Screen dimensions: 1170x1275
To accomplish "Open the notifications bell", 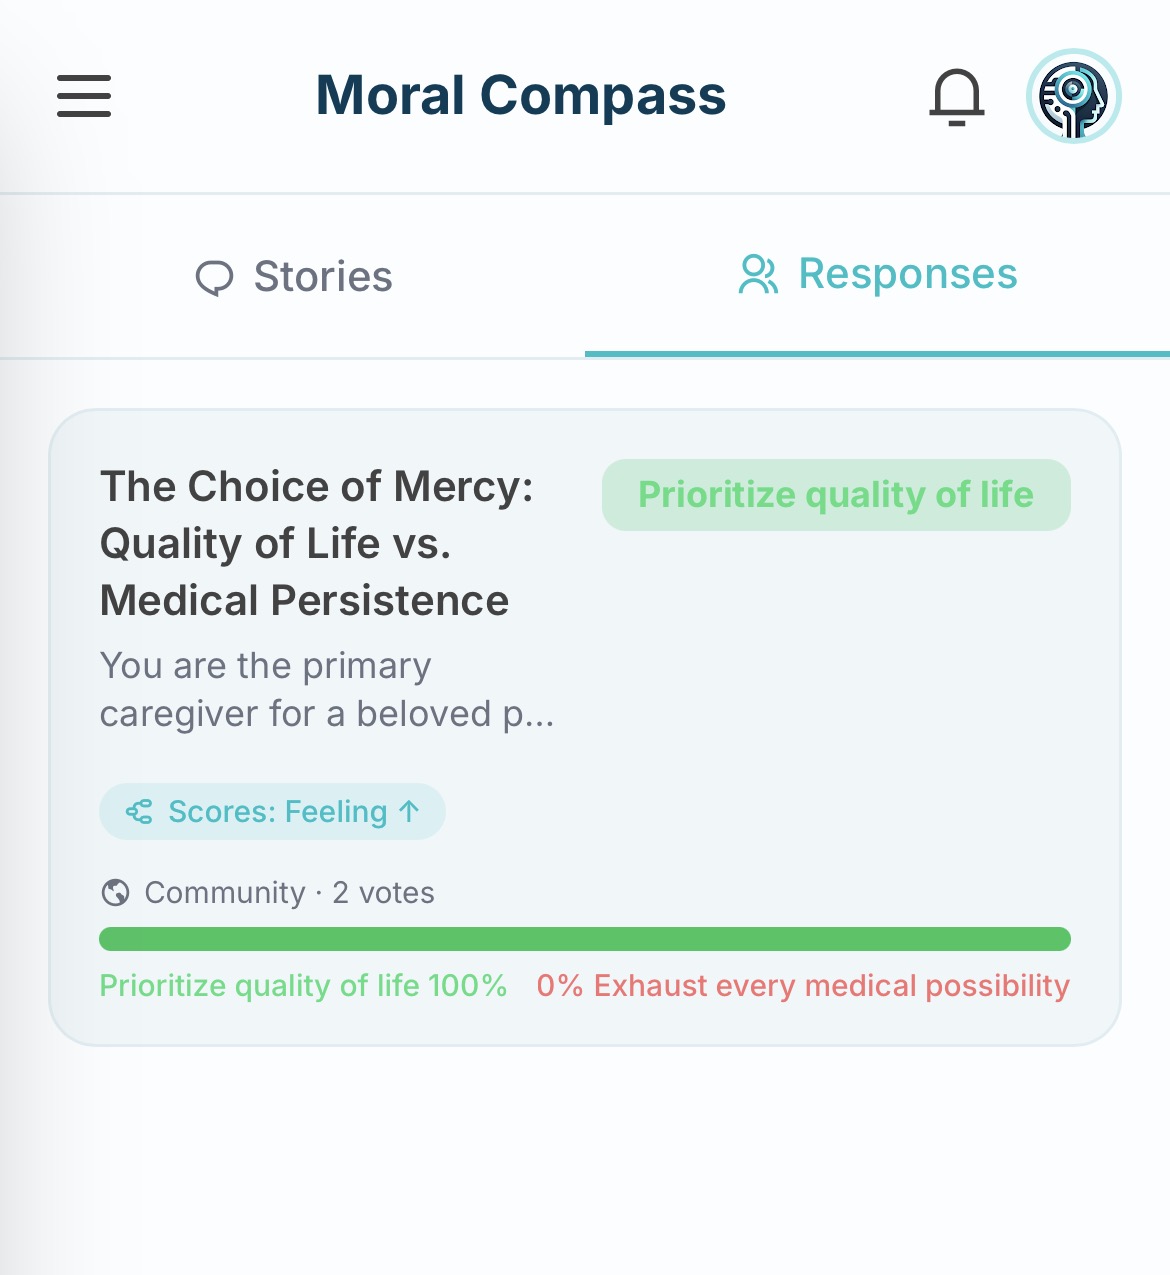I will [x=957, y=97].
